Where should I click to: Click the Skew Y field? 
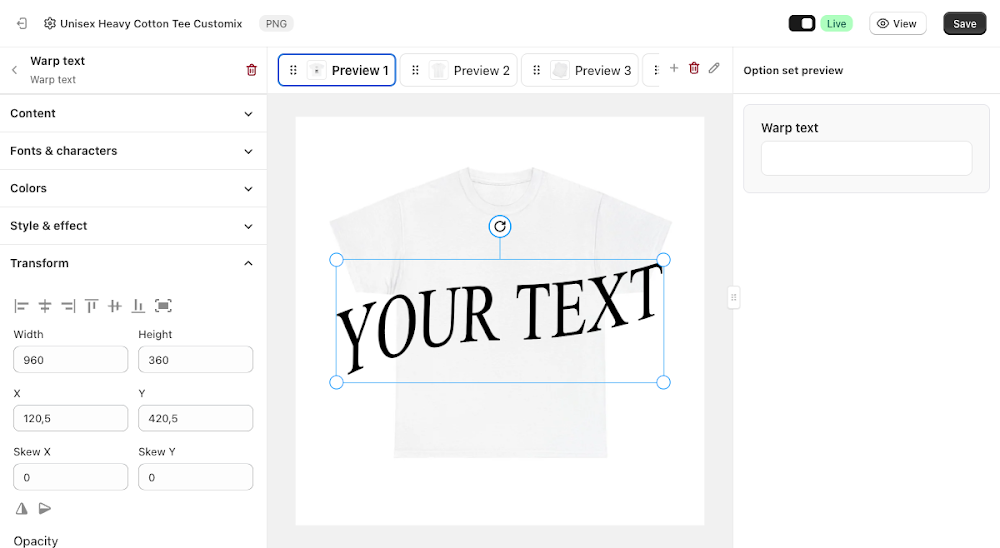point(196,477)
